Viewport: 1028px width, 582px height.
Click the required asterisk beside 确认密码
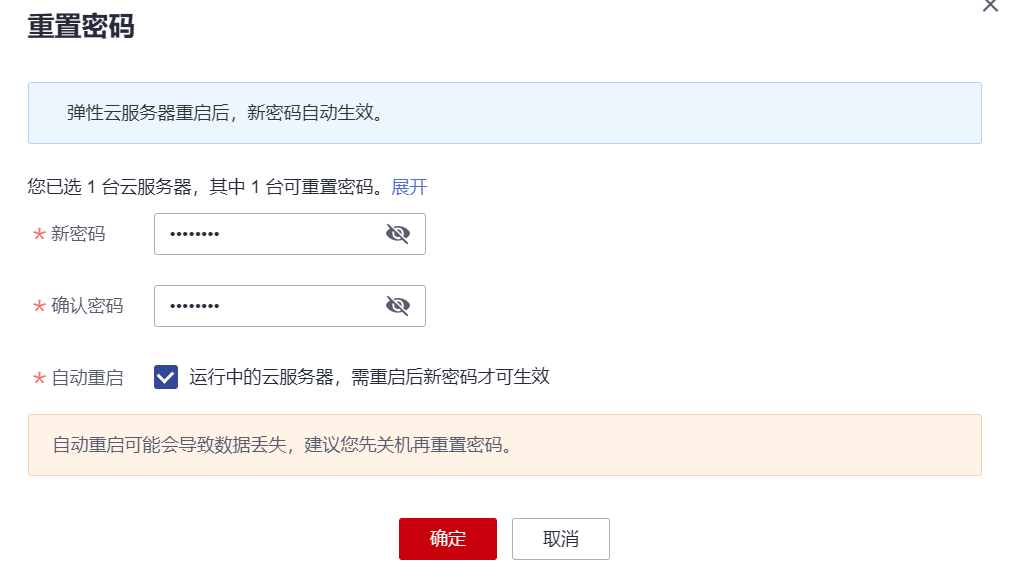click(x=39, y=307)
